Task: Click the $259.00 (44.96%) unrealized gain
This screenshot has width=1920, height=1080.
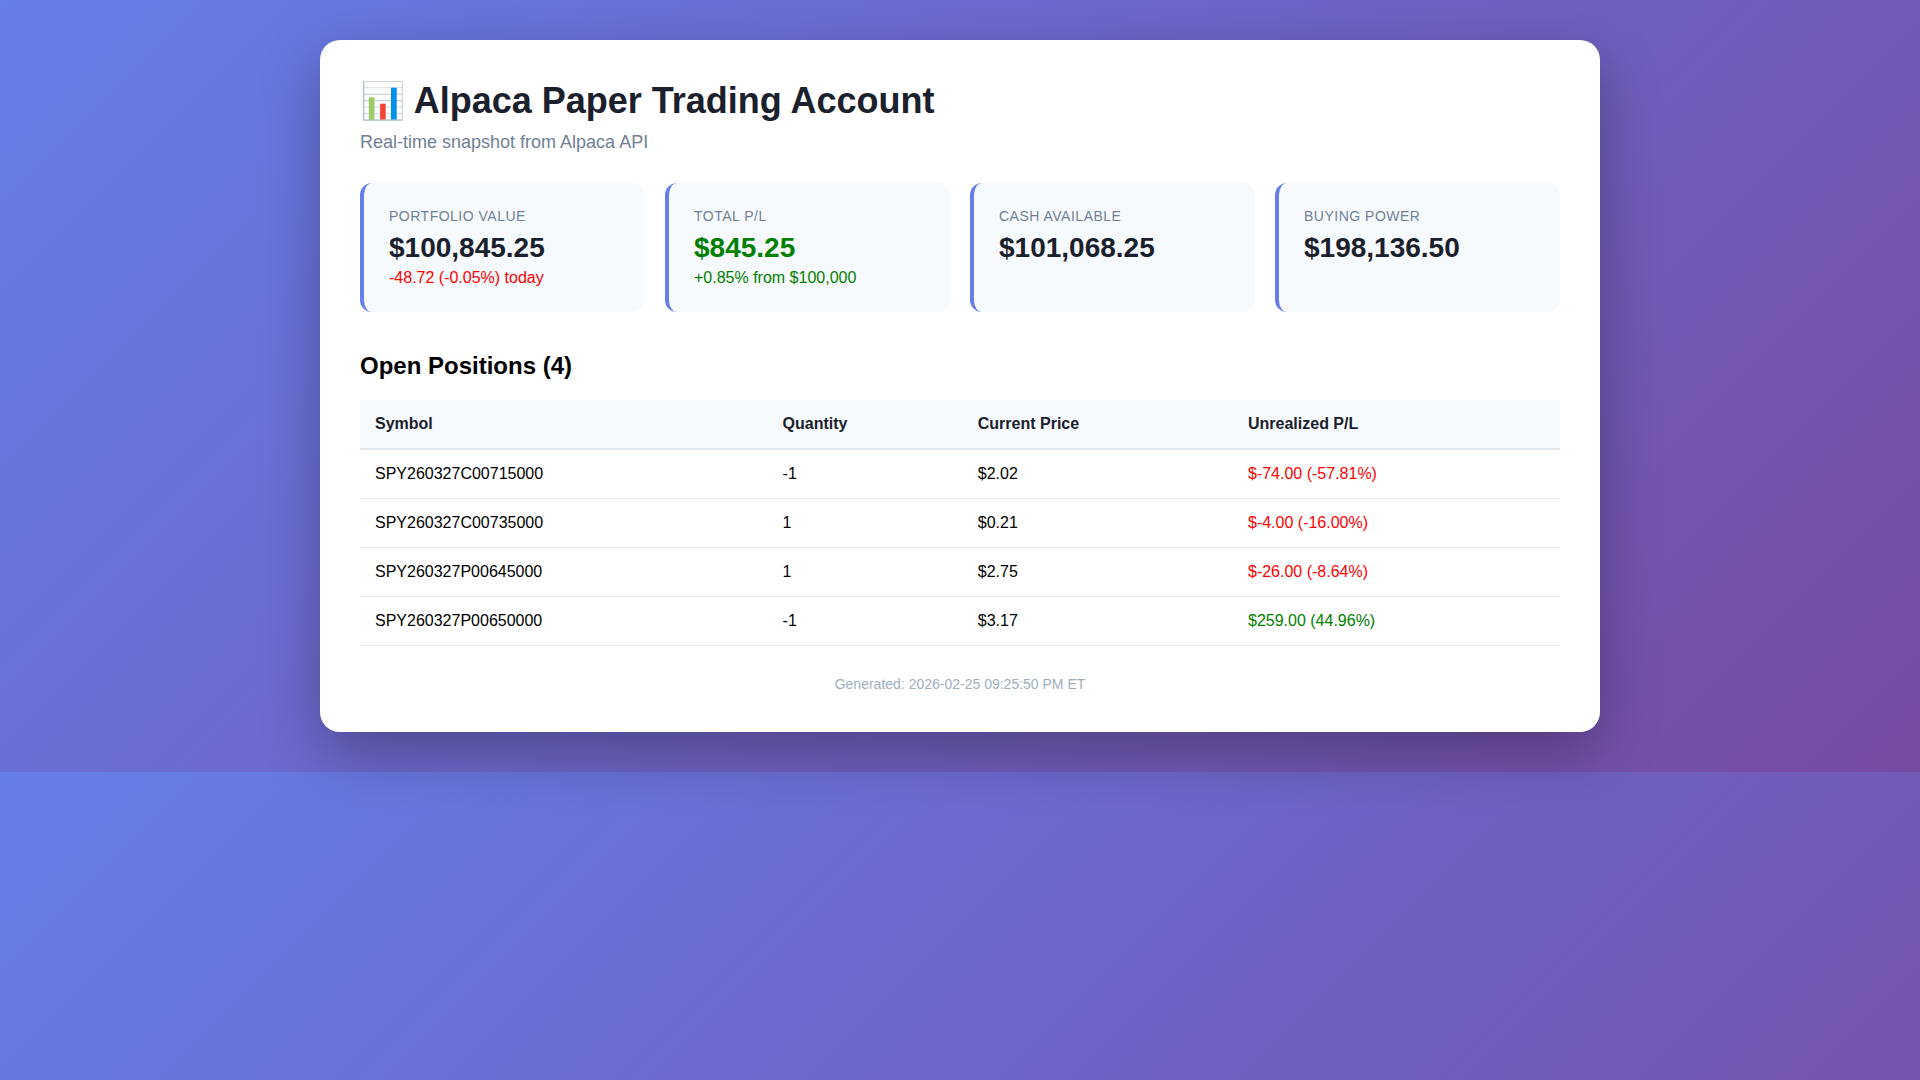Action: (1311, 621)
